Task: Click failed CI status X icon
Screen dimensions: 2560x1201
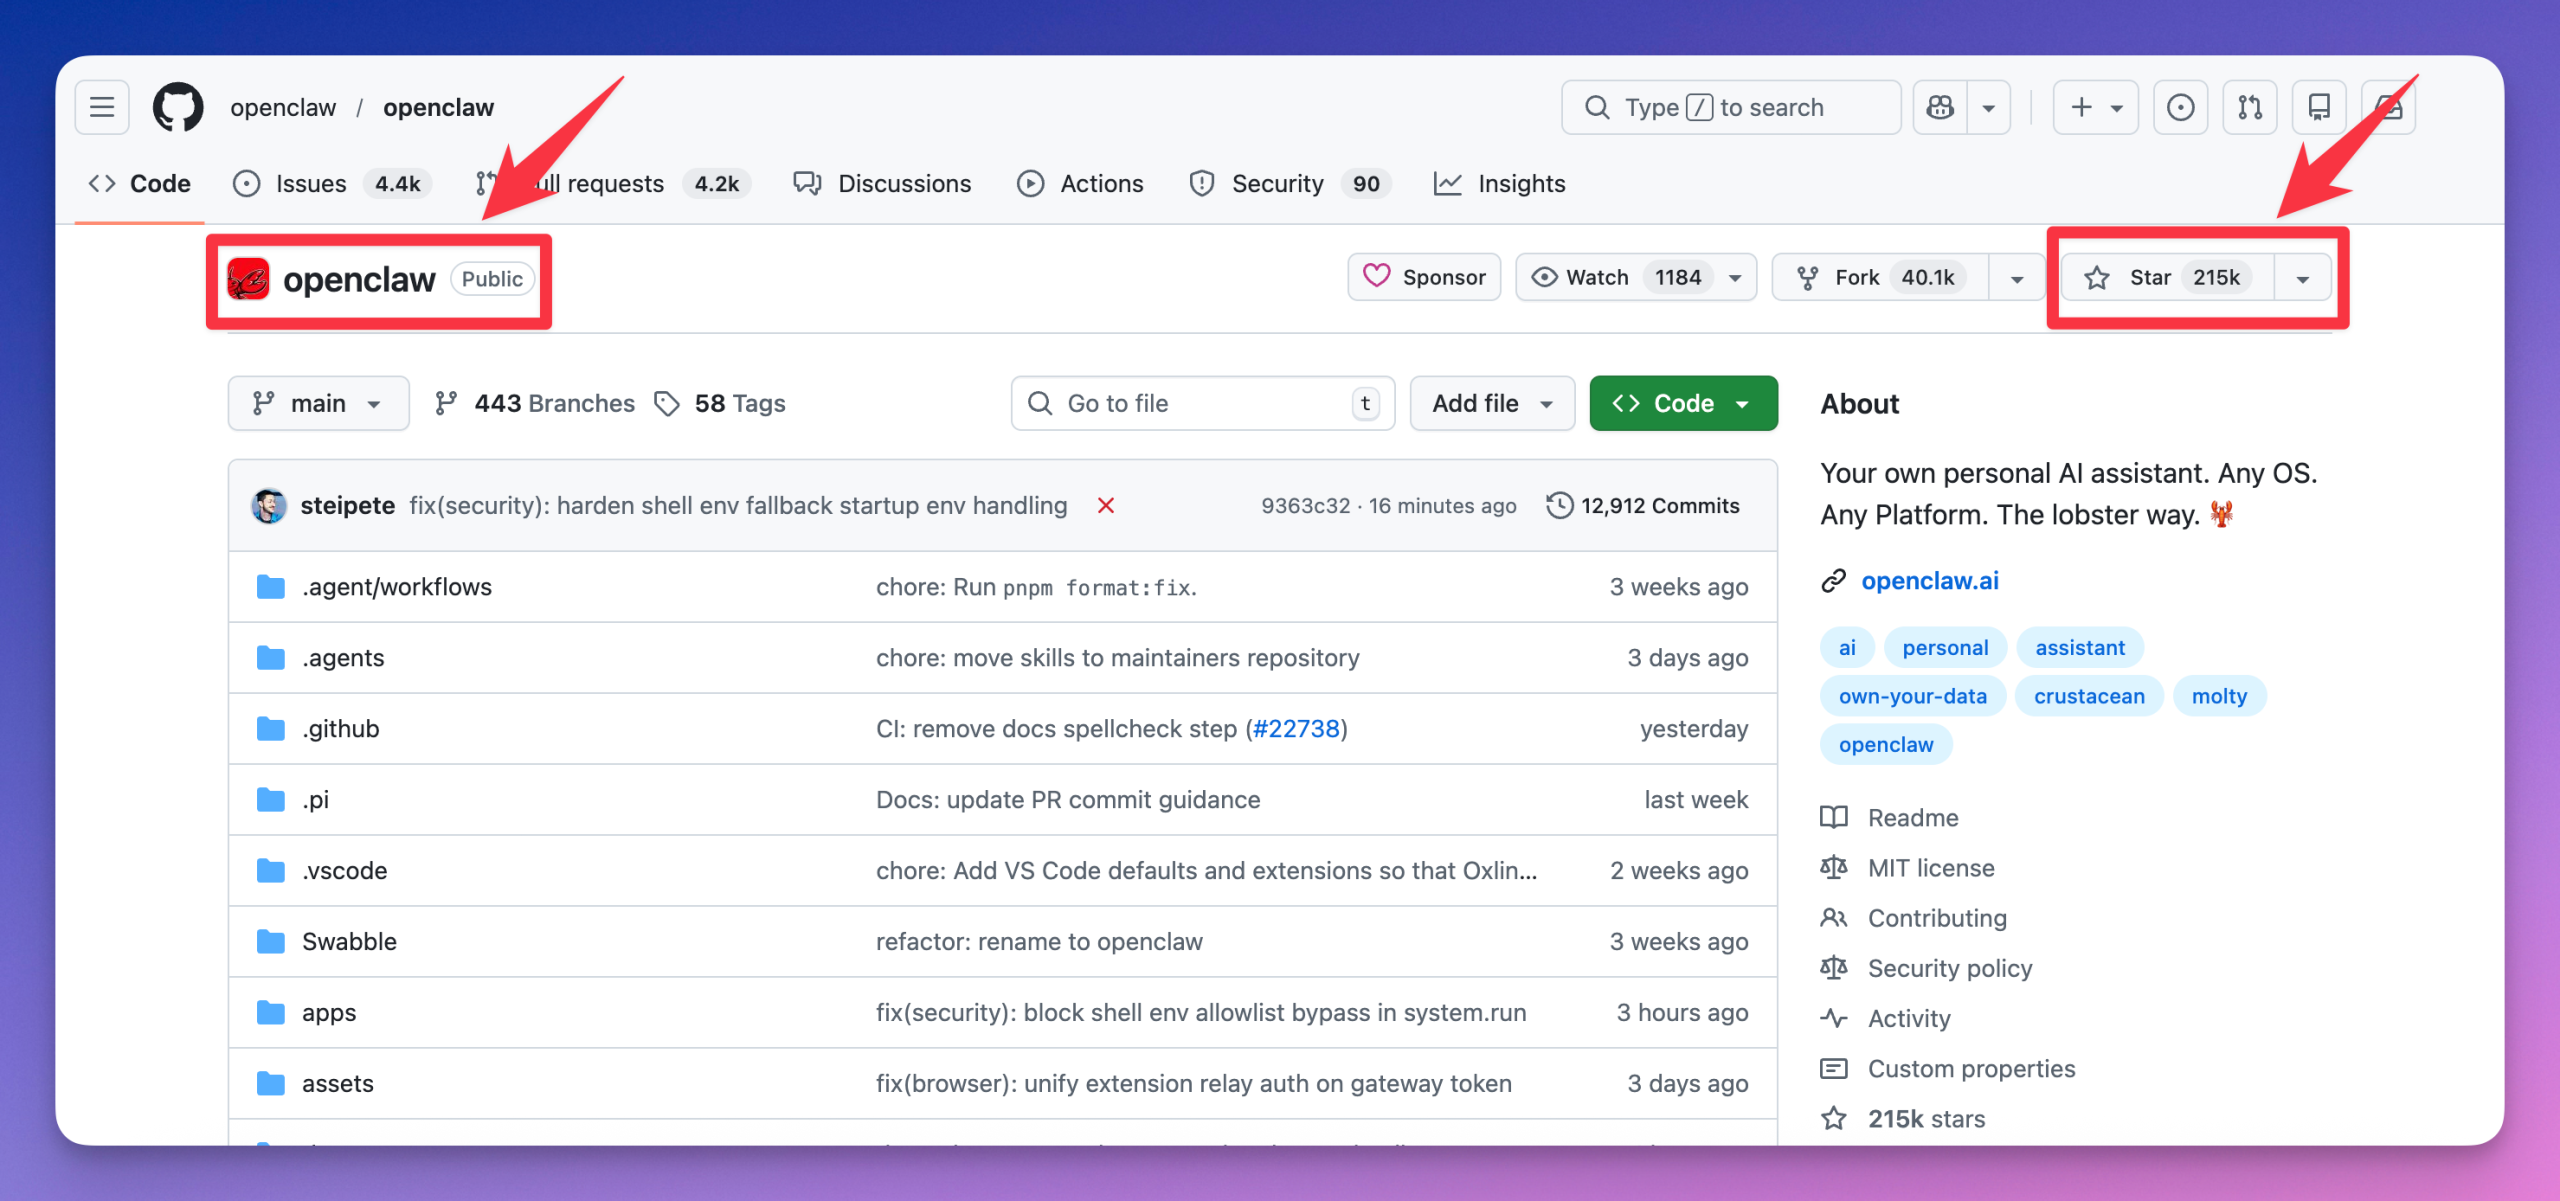Action: click(x=1105, y=506)
